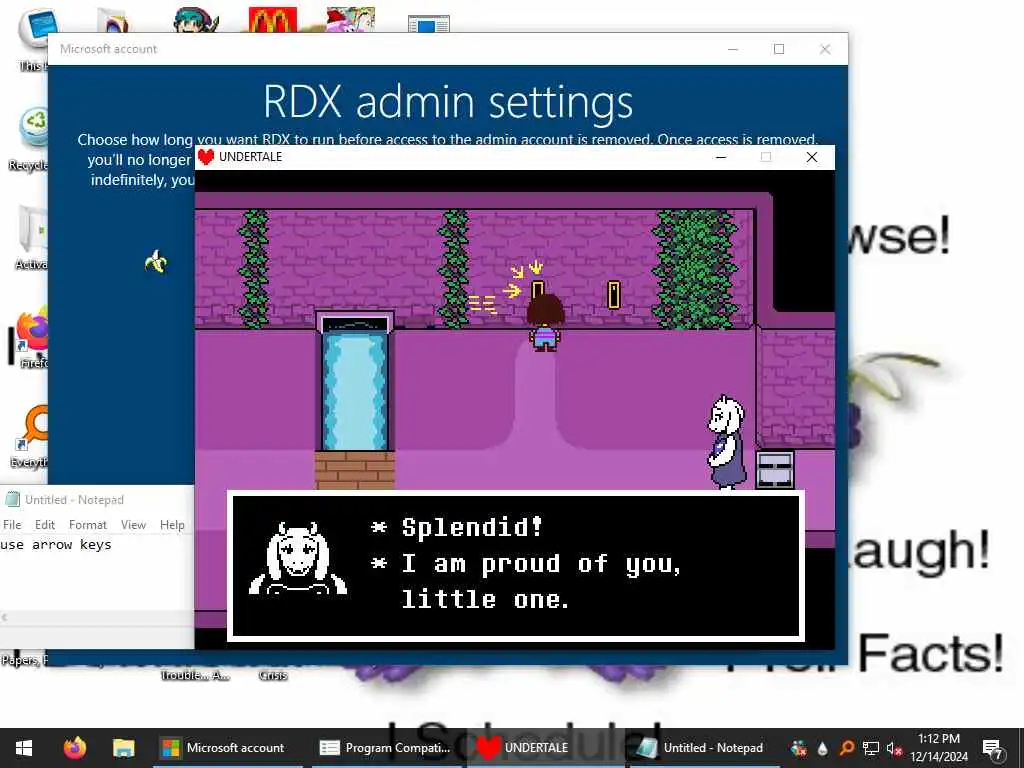
Task: Click the left yellow wall switch in game
Action: coord(537,289)
